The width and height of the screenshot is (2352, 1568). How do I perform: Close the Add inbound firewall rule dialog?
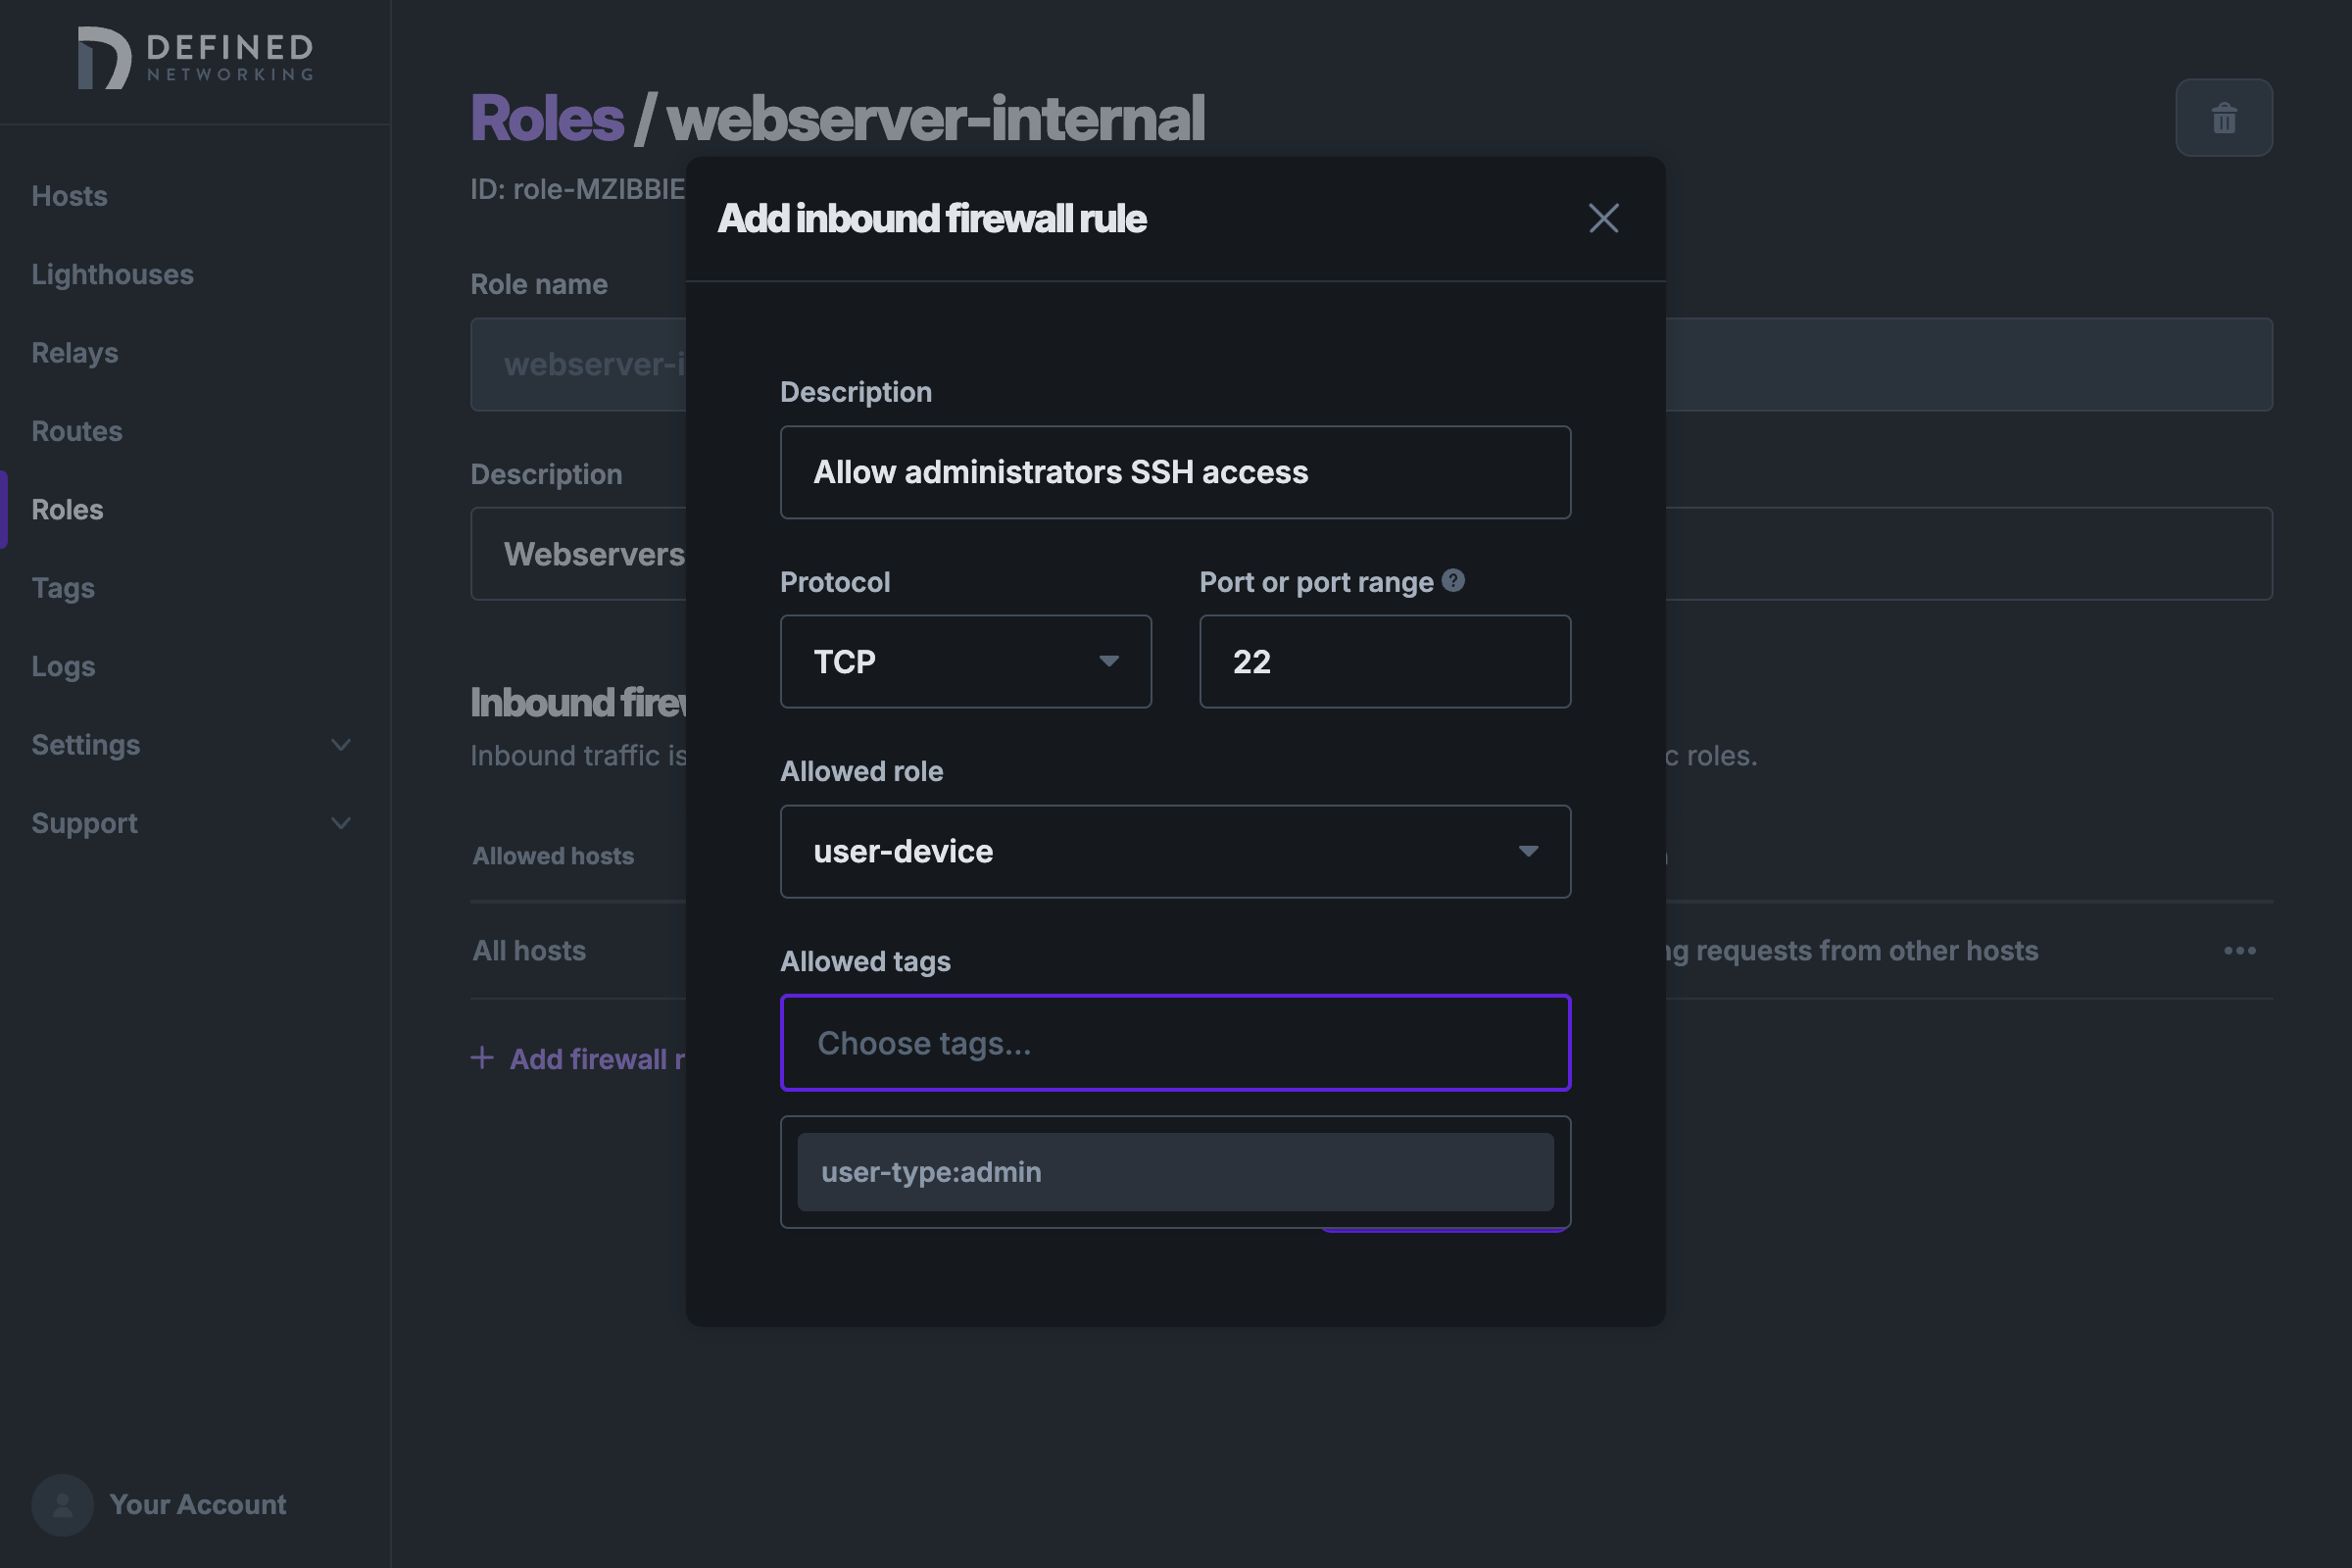tap(1604, 218)
